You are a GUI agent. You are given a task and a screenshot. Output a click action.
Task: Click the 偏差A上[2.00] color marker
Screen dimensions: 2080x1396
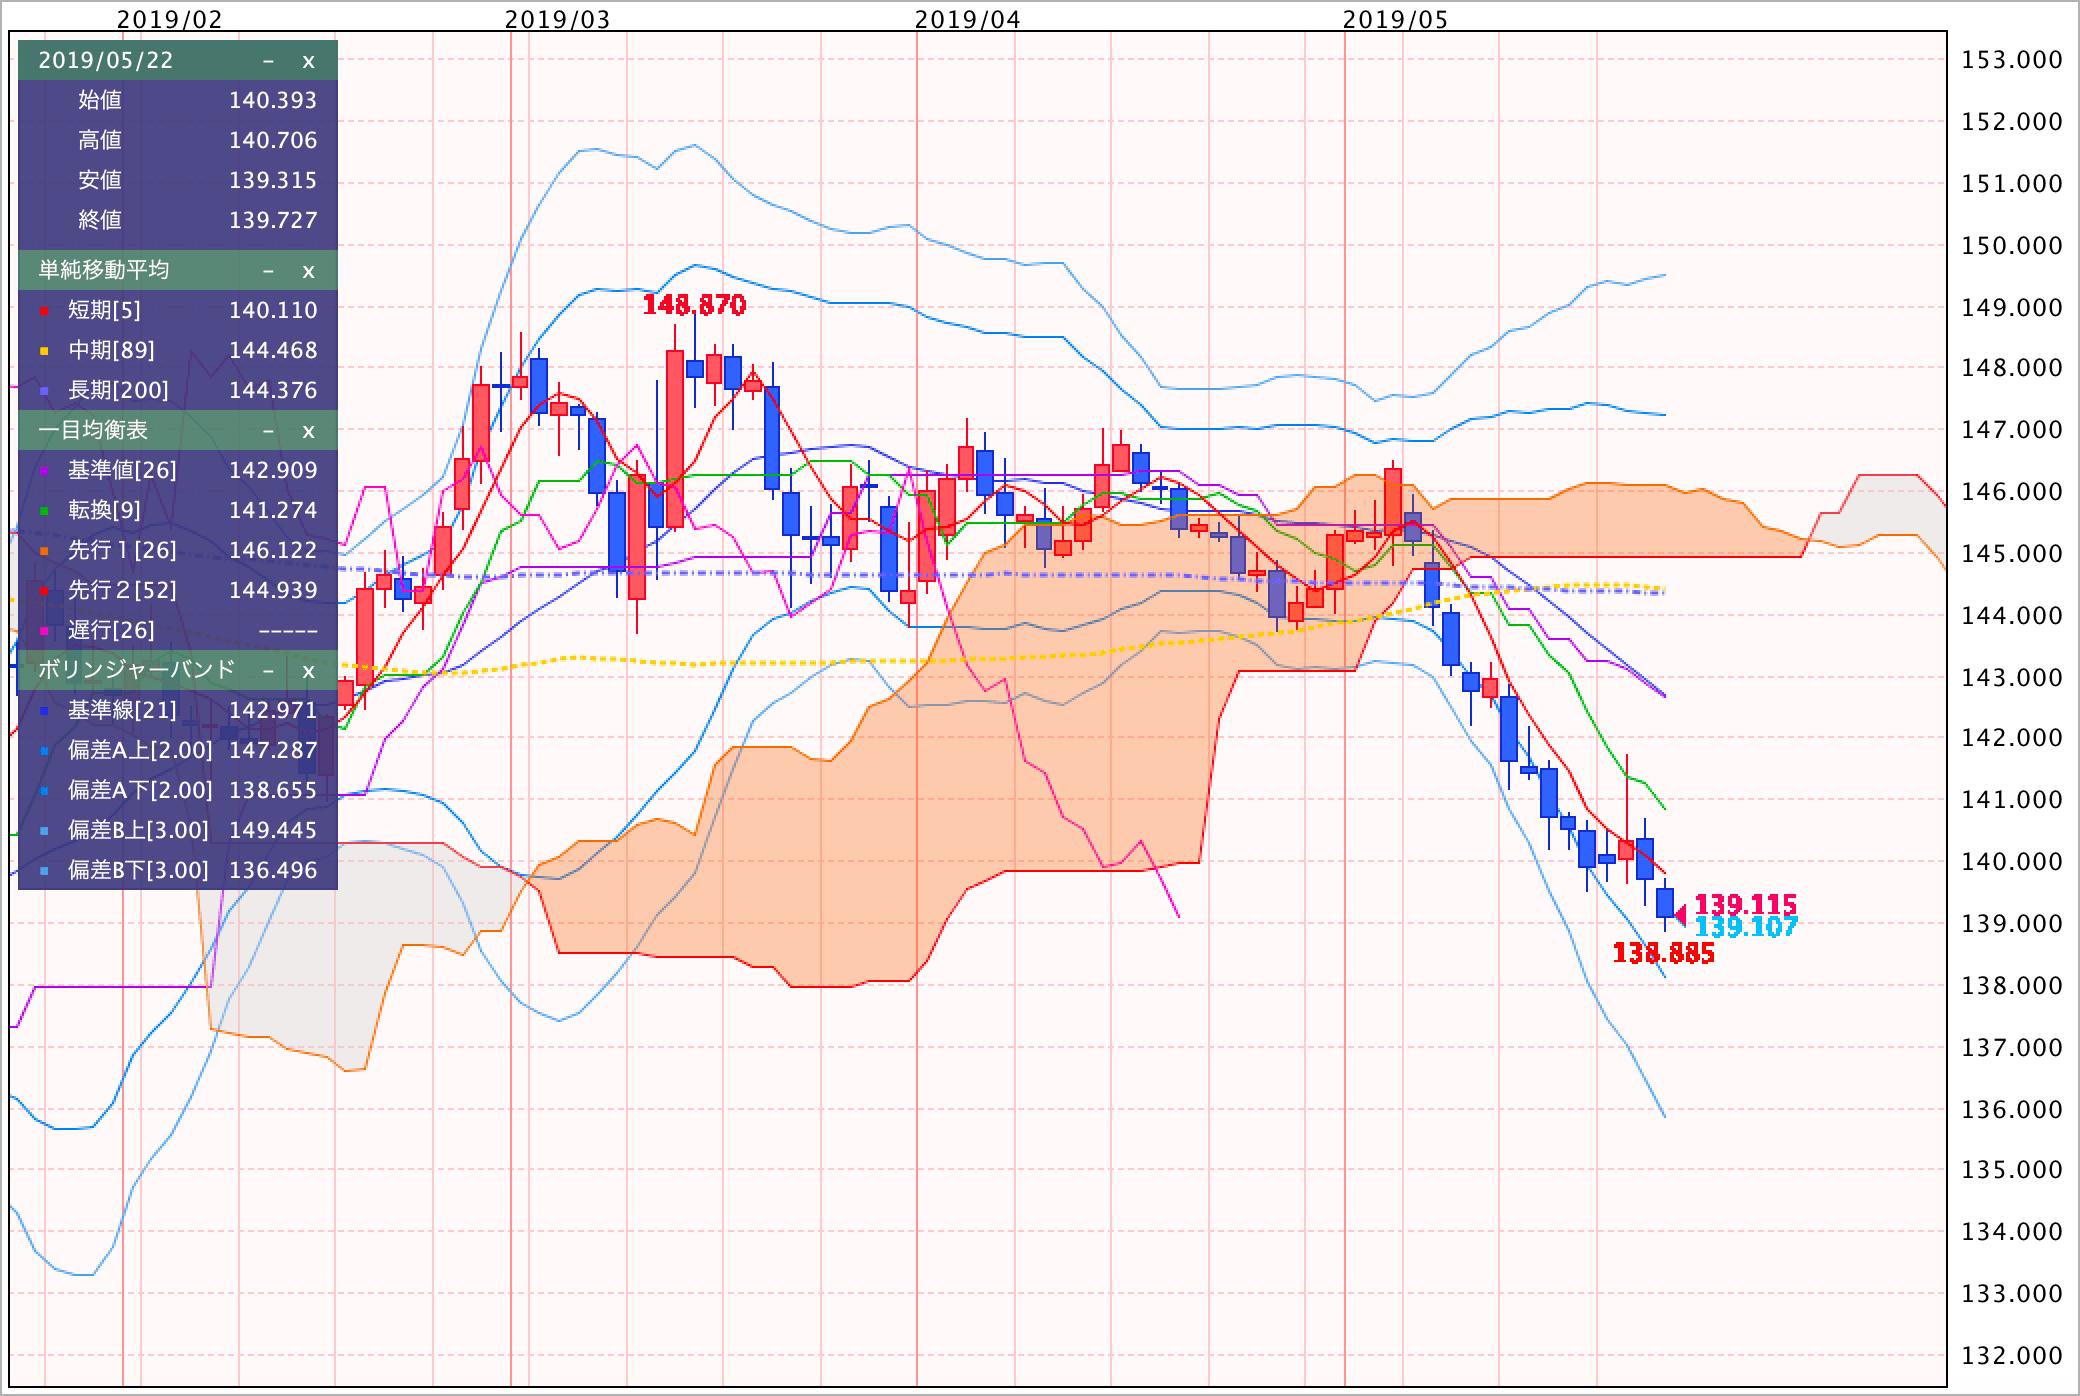pos(43,752)
